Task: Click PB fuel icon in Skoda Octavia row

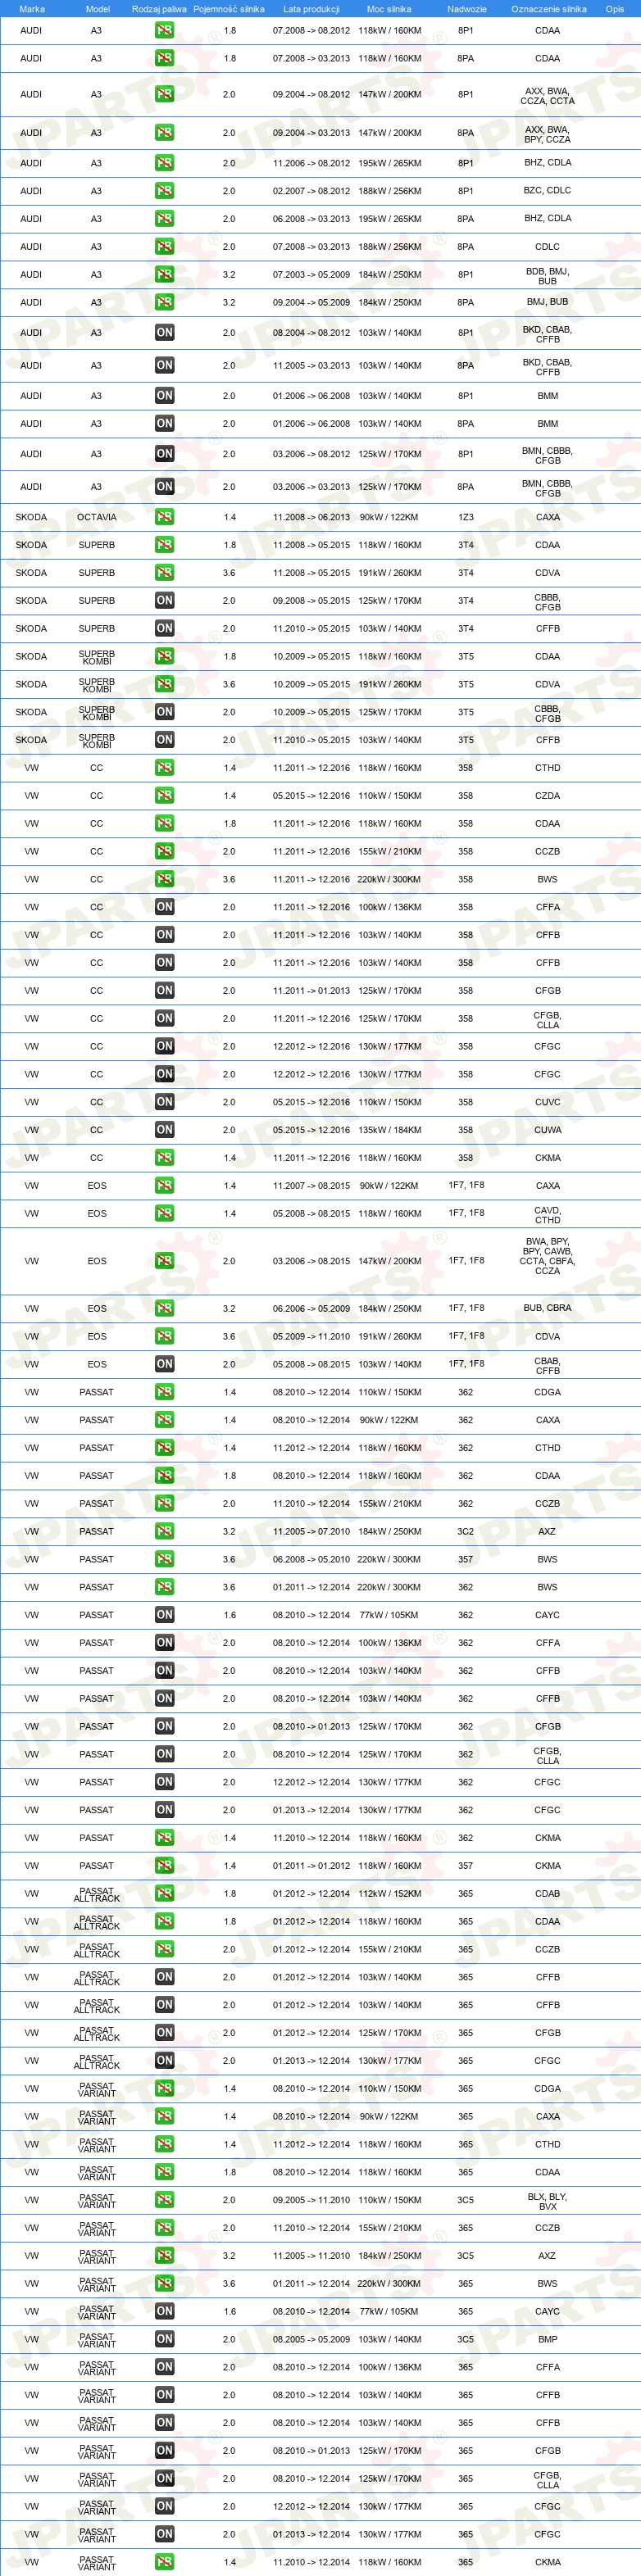Action: coord(164,517)
